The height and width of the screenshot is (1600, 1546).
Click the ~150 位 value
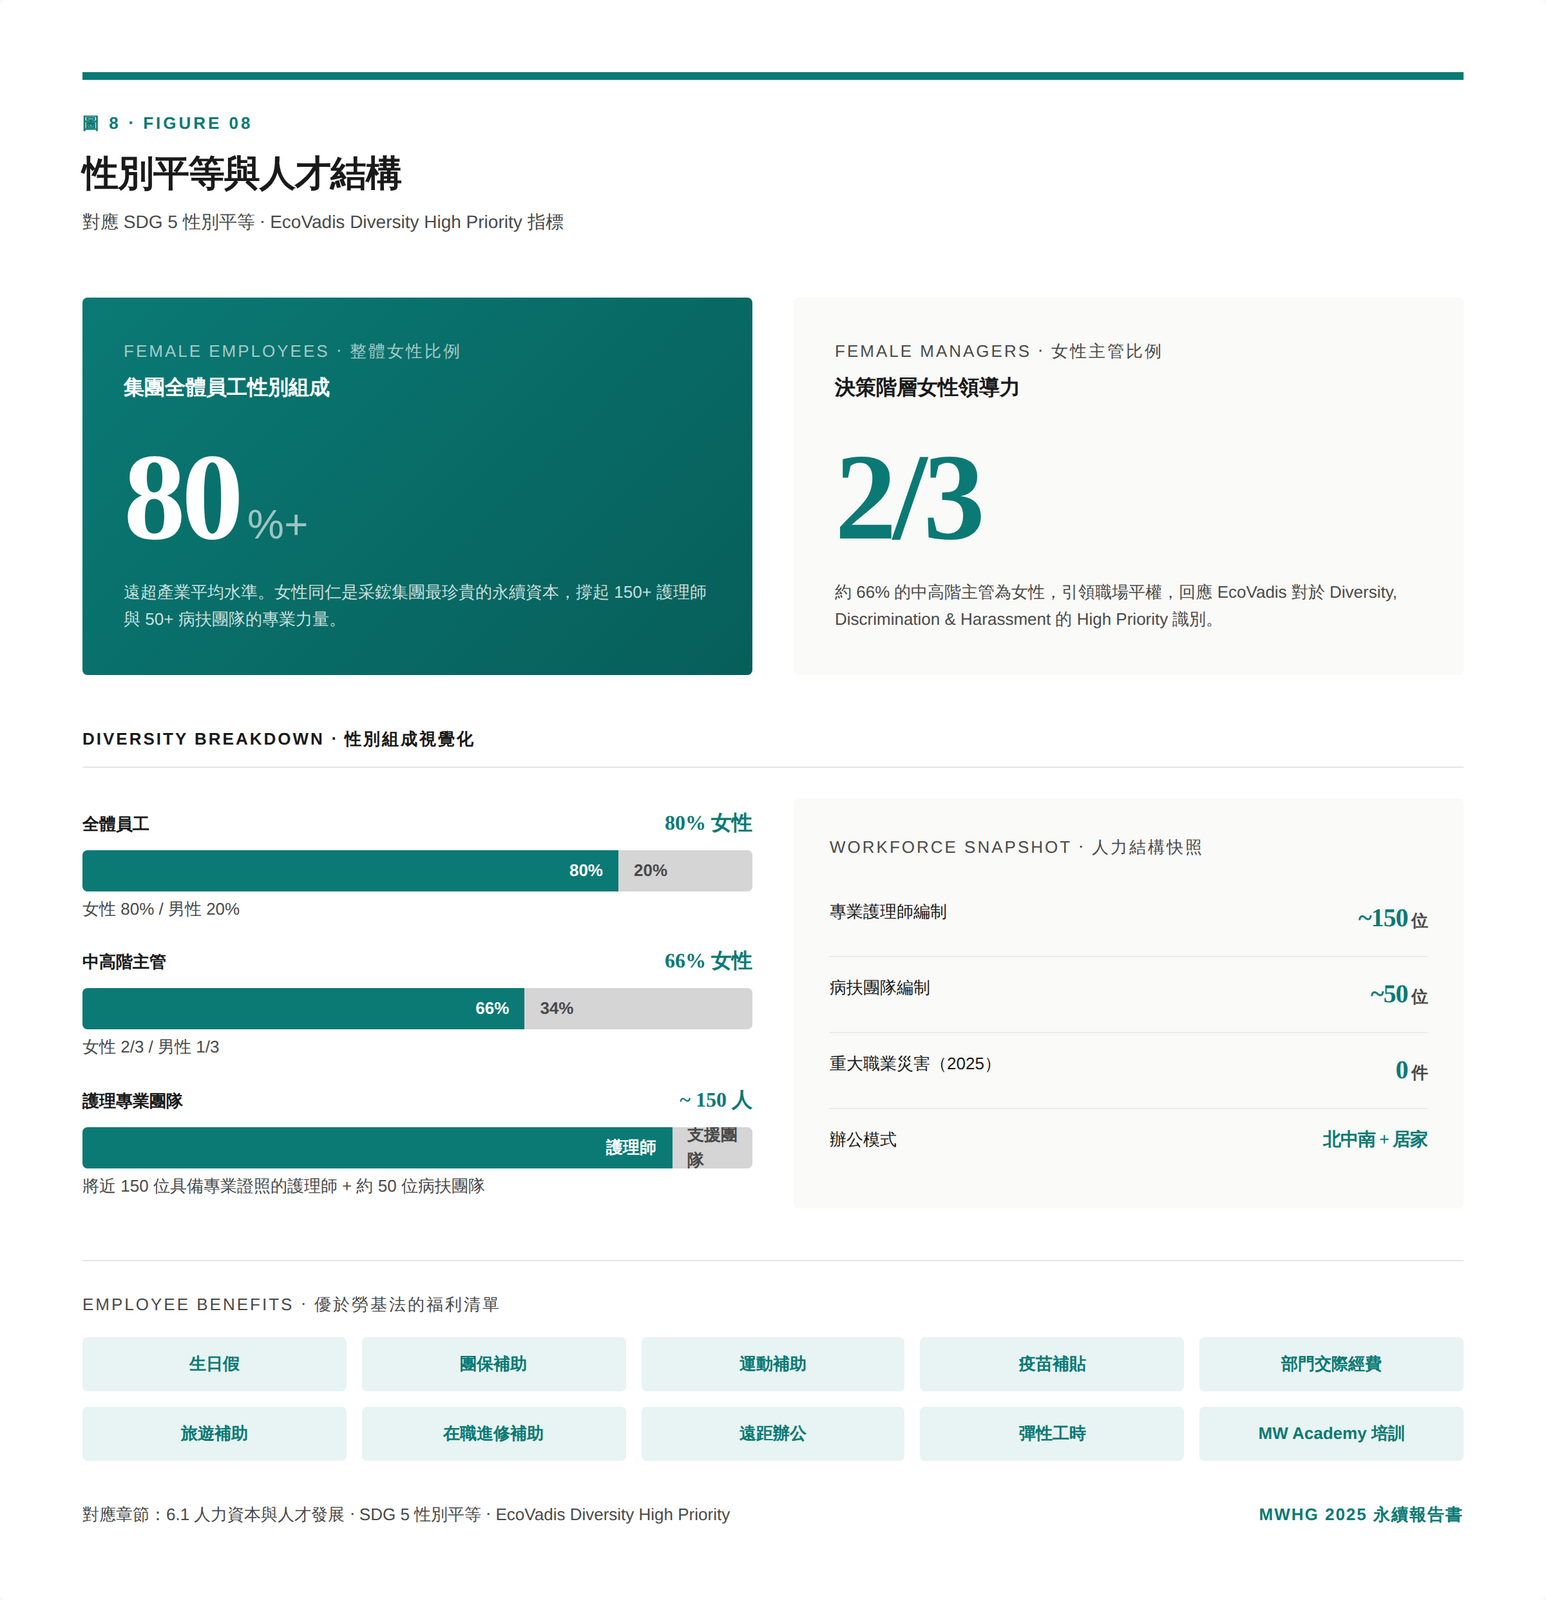(x=1392, y=918)
